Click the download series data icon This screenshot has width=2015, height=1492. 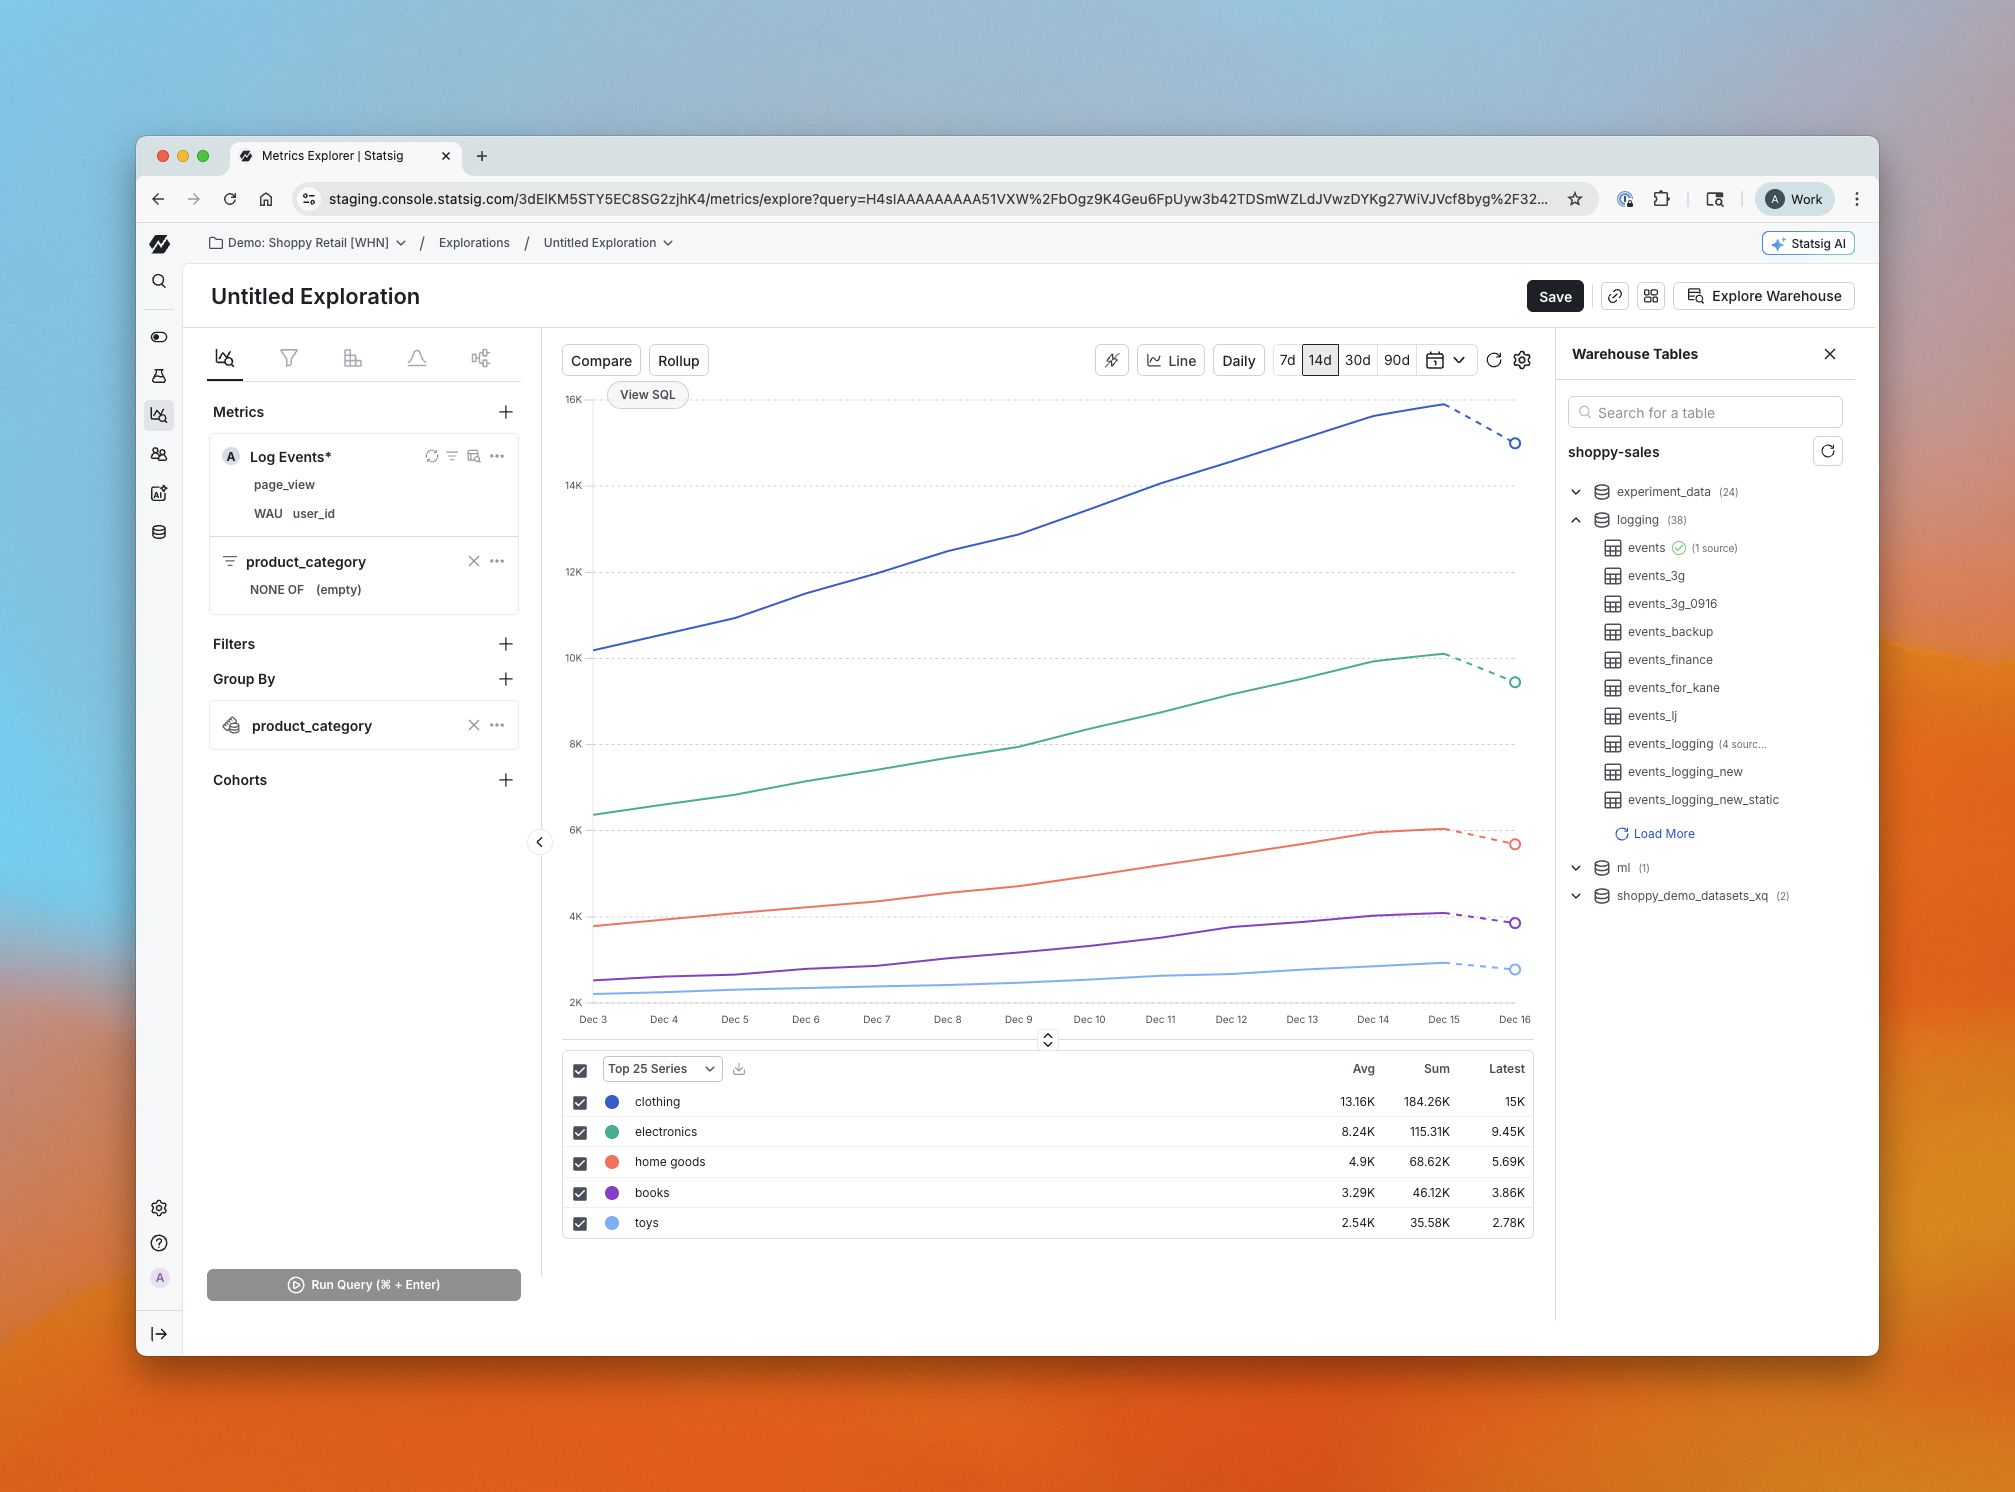[739, 1069]
